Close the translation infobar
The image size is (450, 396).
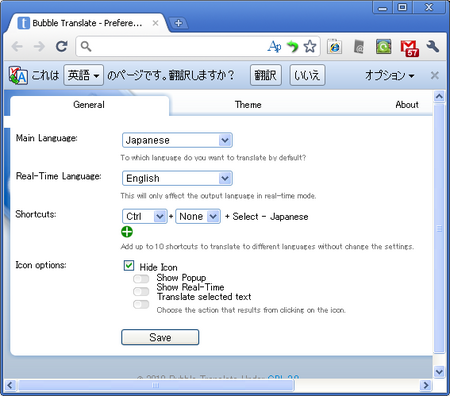(x=434, y=75)
